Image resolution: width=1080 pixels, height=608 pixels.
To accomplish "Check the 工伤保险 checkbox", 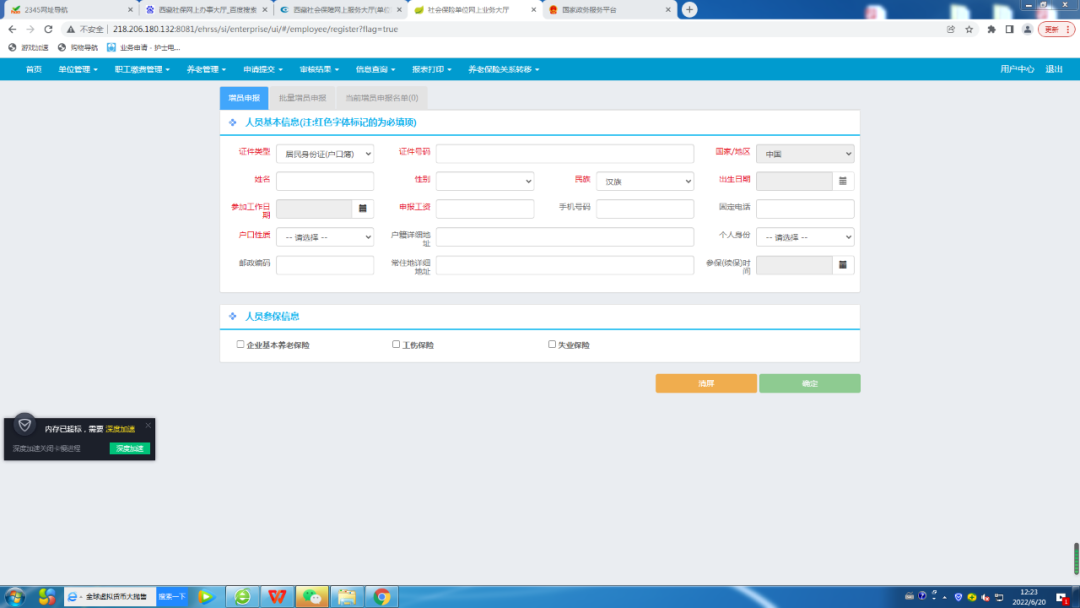I will click(x=396, y=344).
